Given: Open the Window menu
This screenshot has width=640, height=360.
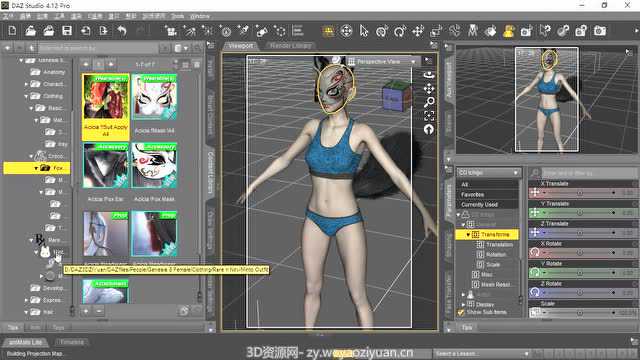Looking at the screenshot, I should click(x=200, y=16).
